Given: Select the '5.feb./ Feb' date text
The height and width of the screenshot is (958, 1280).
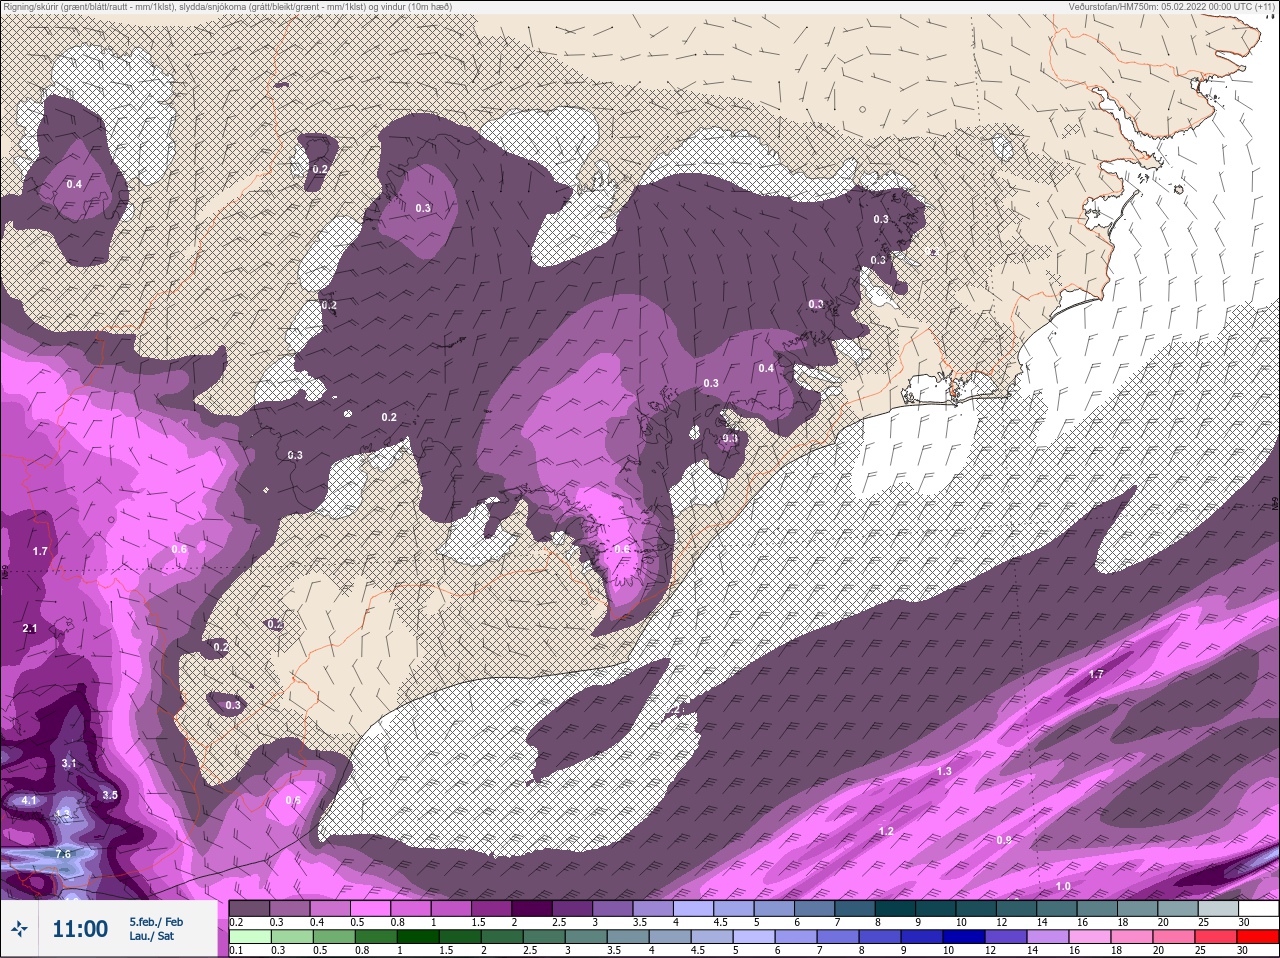Looking at the screenshot, I should pyautogui.click(x=156, y=921).
